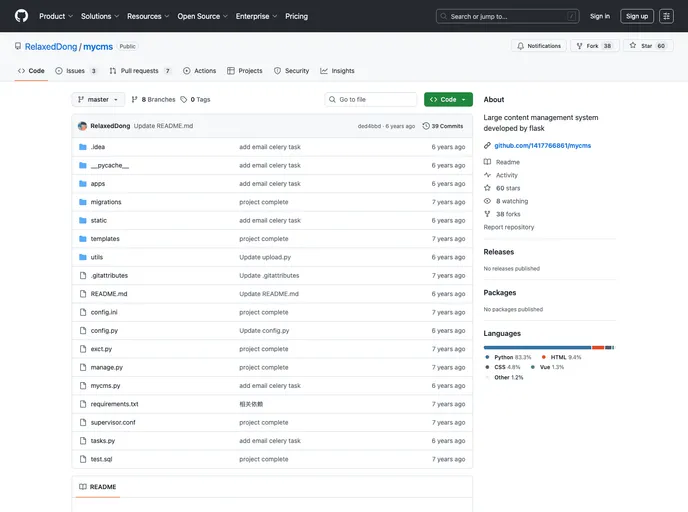This screenshot has height=512, width=688.
Task: Open the __pycache__ folder icon
Action: [82, 165]
